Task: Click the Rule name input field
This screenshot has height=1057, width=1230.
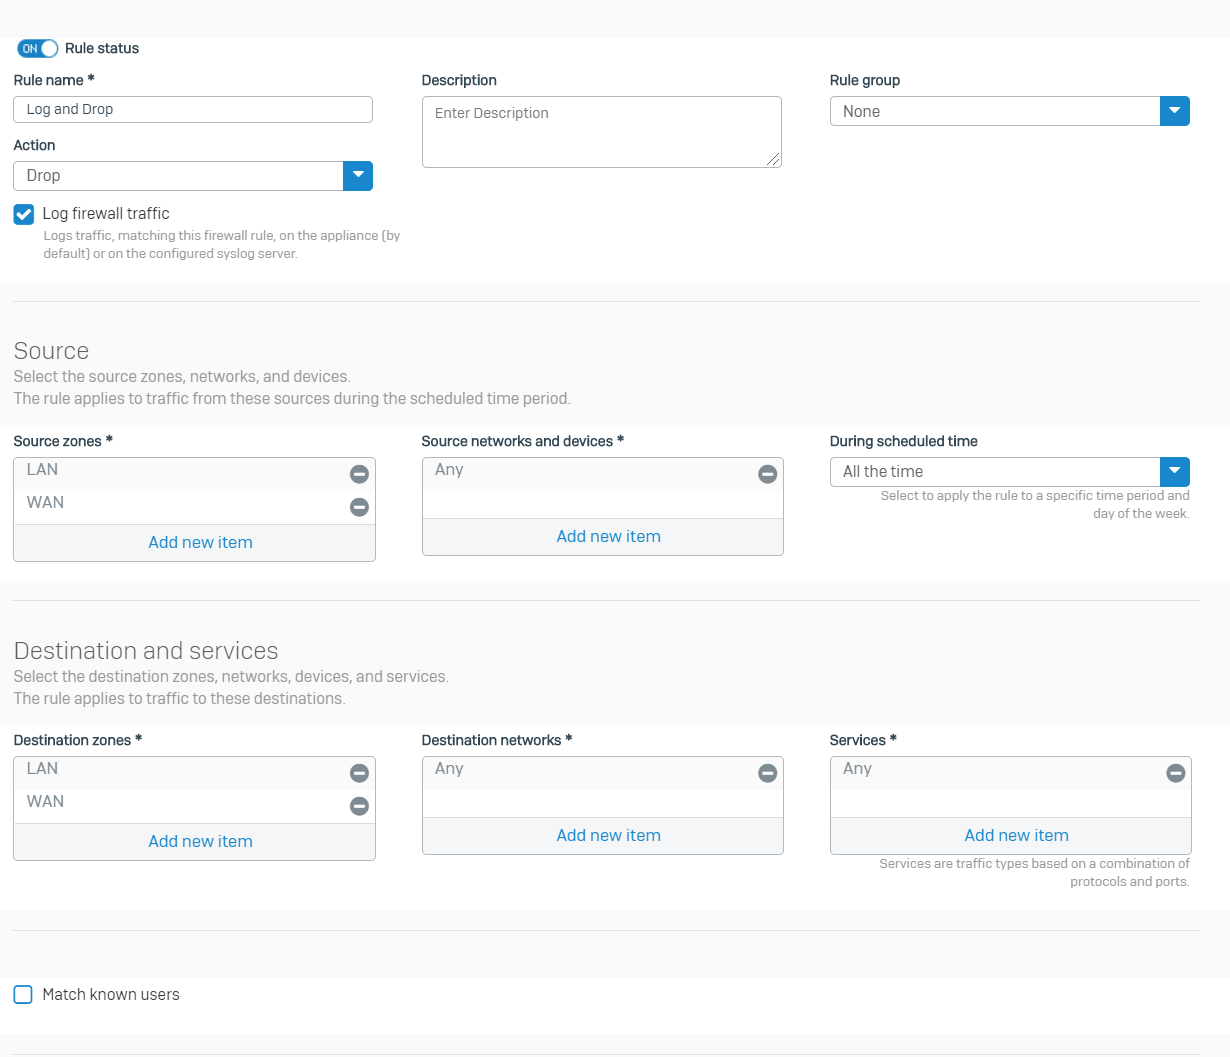Action: click(x=193, y=109)
